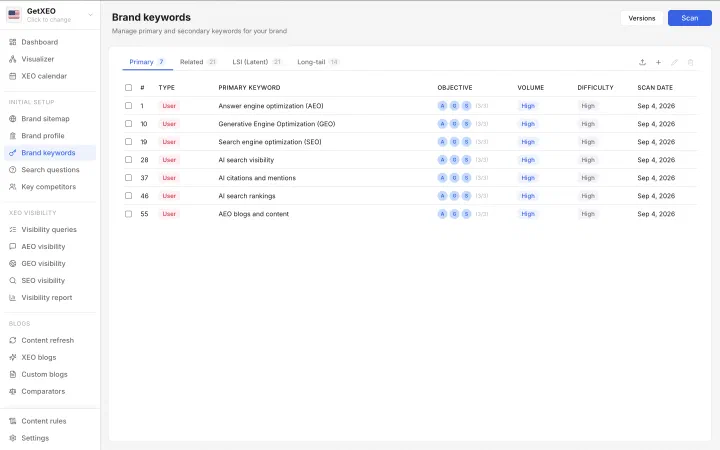
Task: Switch to the Primary tab
Action: point(147,62)
